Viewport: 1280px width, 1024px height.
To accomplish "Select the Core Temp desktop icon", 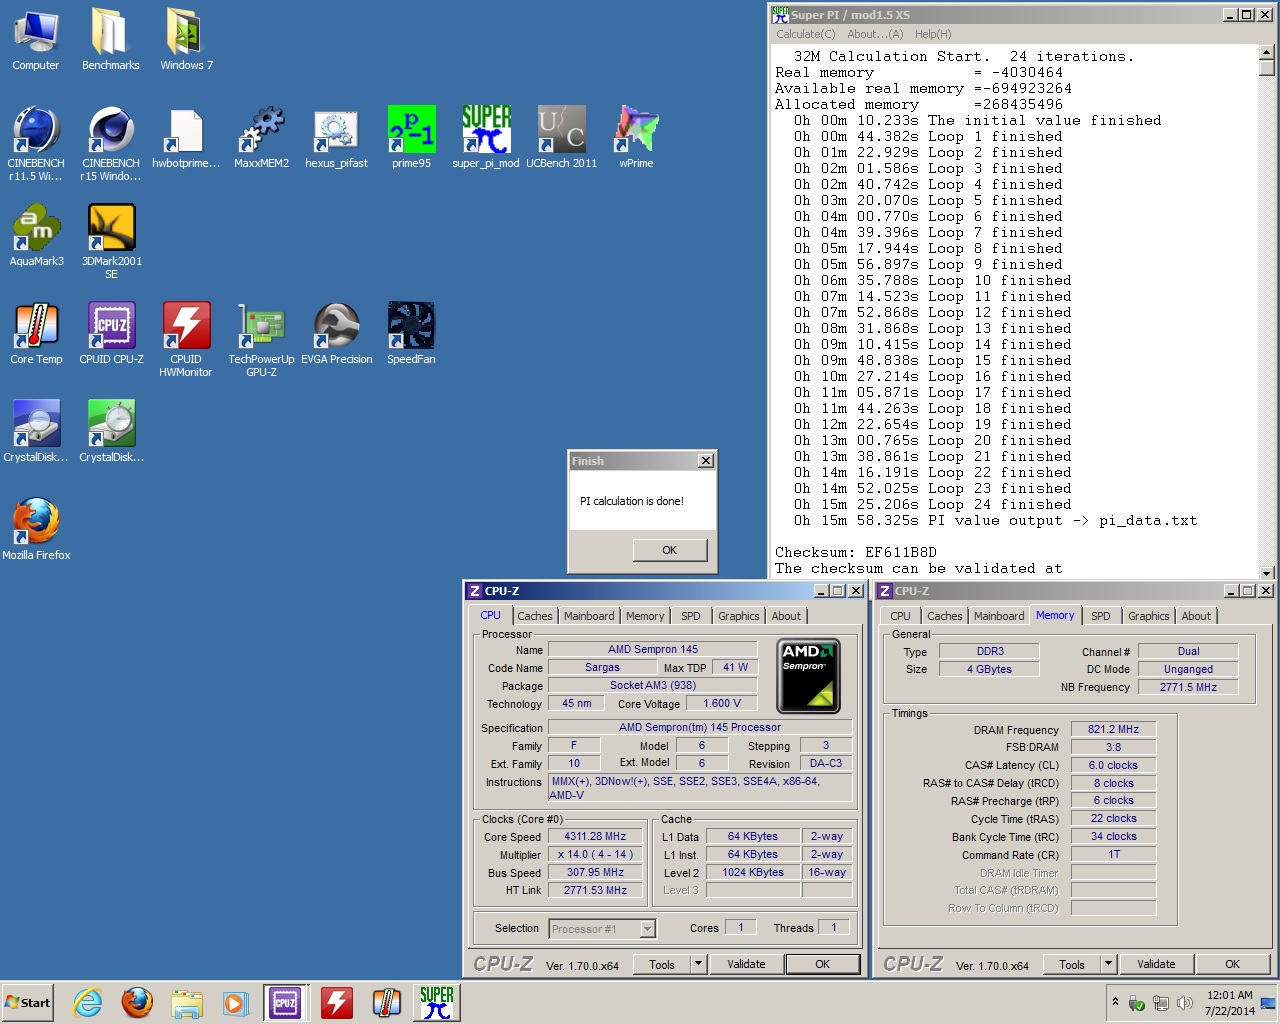I will tap(36, 334).
